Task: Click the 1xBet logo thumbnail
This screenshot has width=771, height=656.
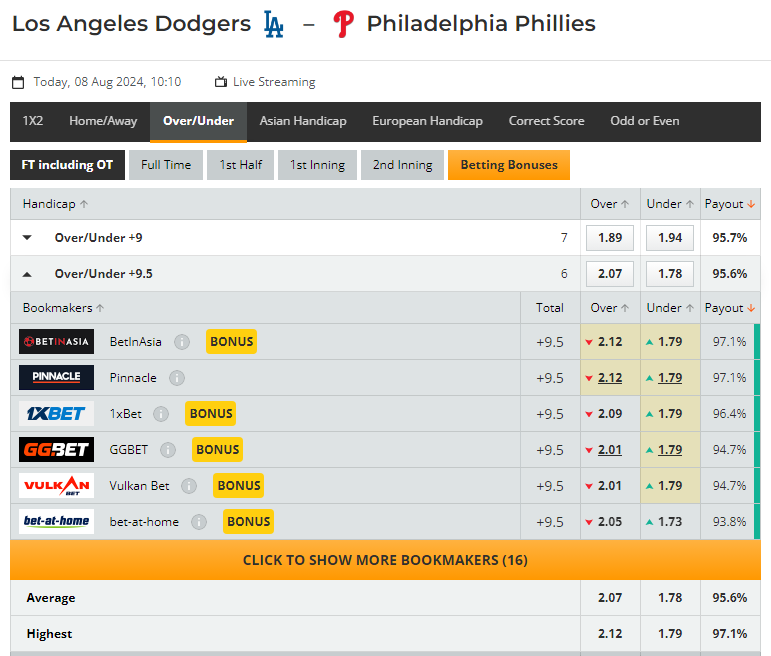Action: click(x=57, y=414)
